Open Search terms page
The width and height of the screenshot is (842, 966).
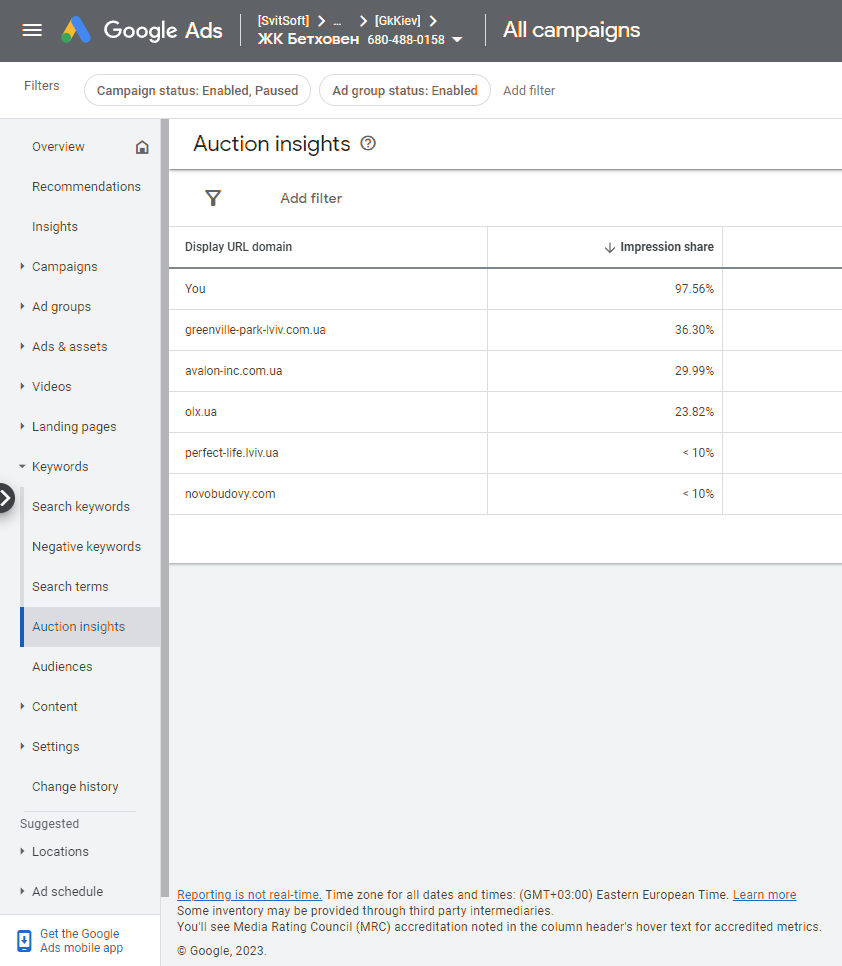70,586
